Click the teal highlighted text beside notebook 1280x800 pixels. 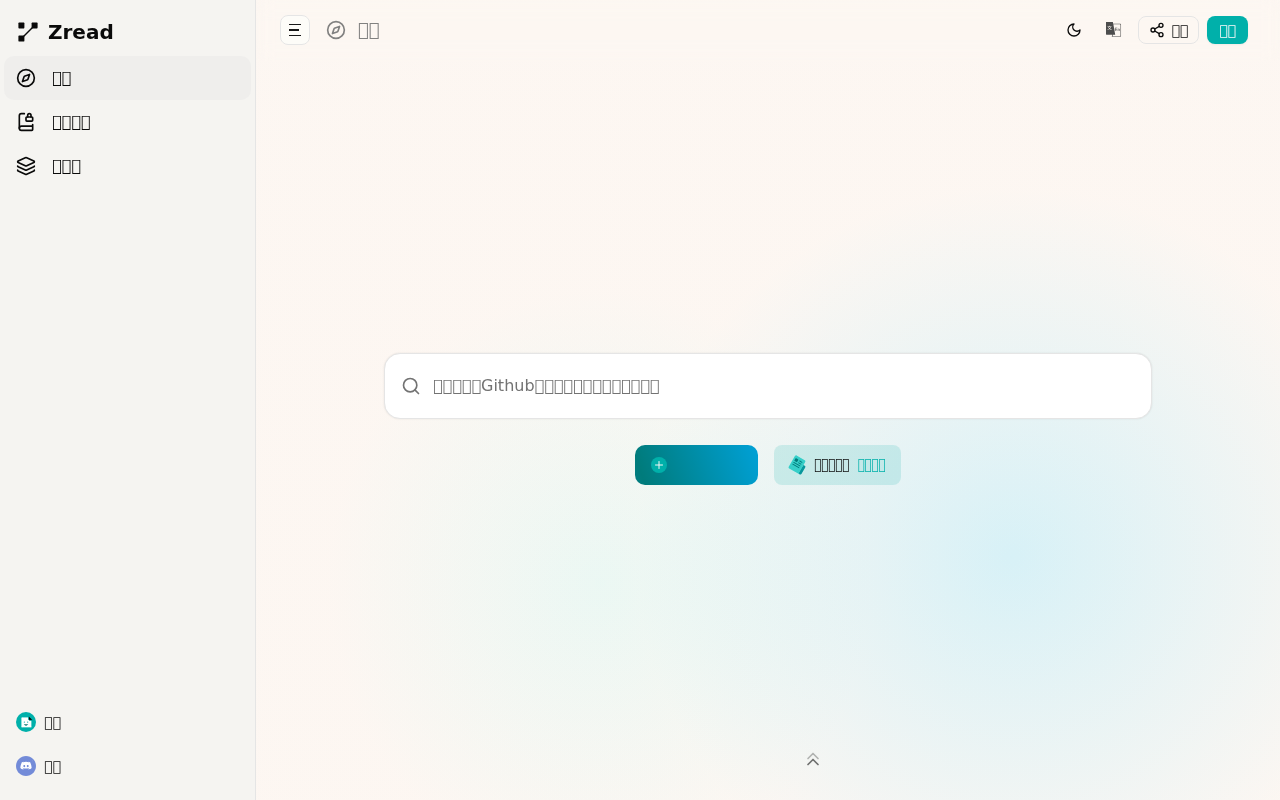click(x=871, y=465)
